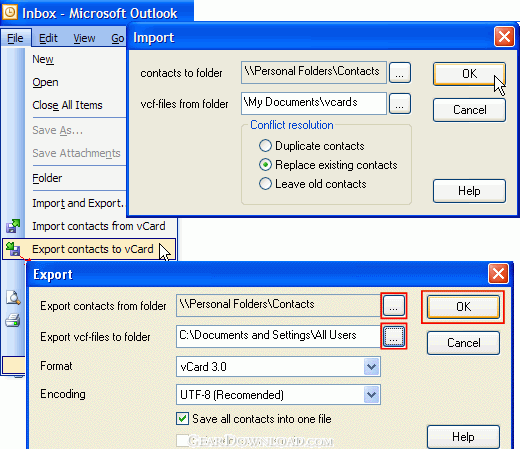Select Replace existing contacts option

[265, 165]
